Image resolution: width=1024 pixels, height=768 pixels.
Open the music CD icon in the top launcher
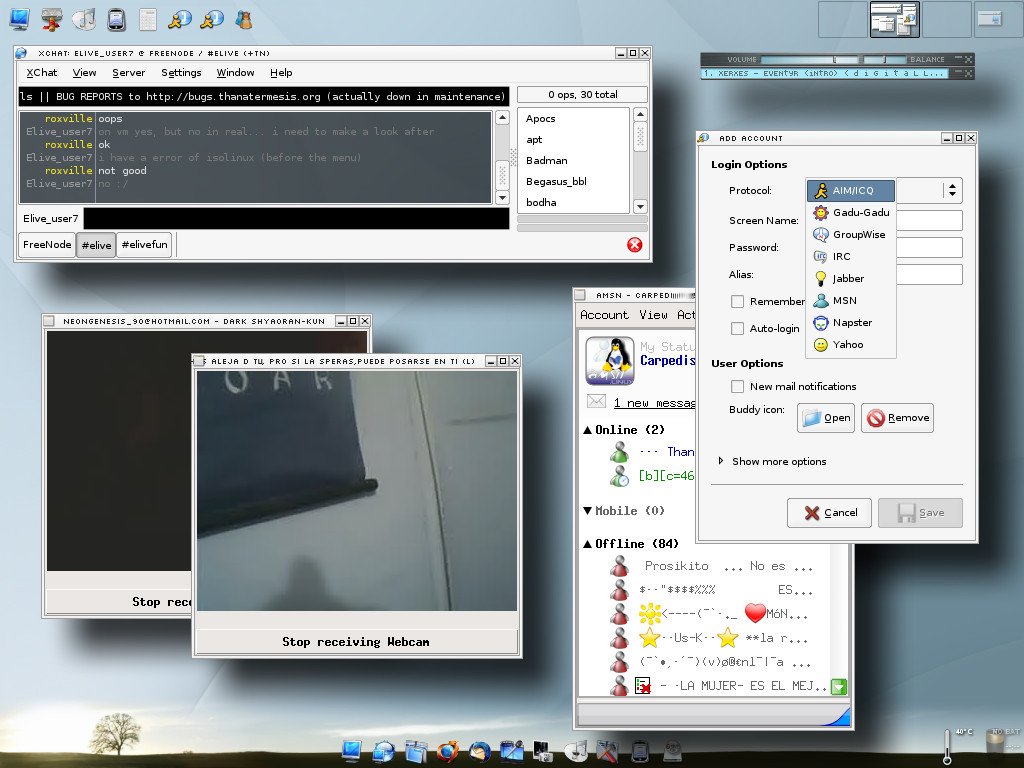coord(84,20)
